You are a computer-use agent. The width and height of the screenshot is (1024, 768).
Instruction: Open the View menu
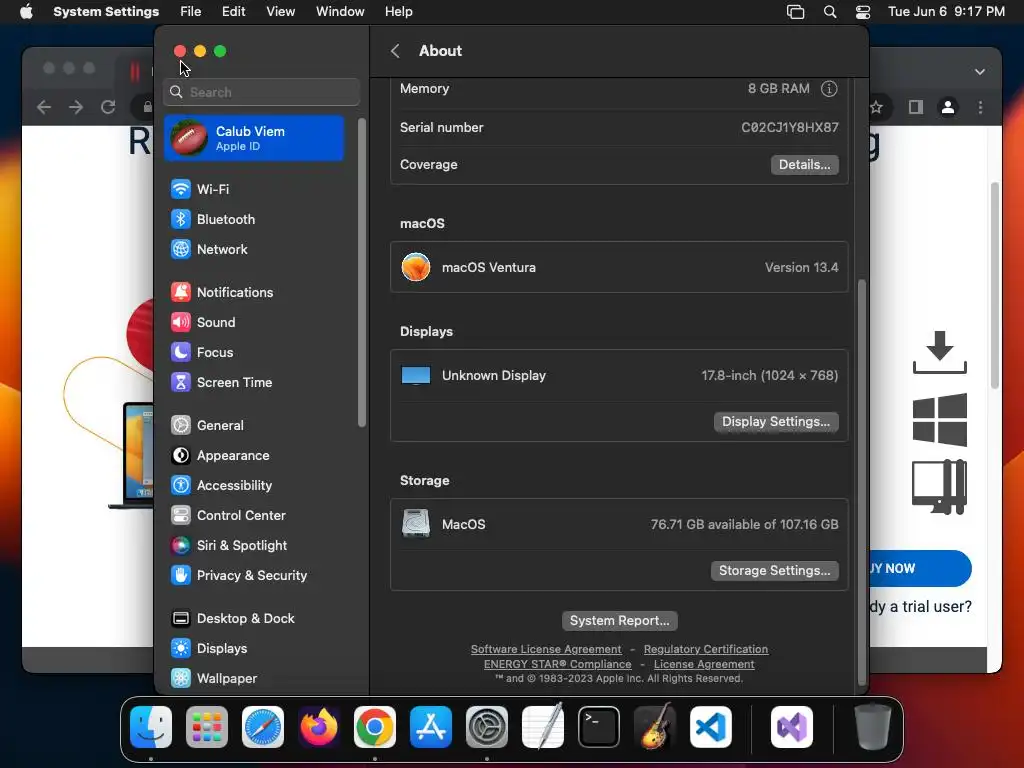click(281, 12)
